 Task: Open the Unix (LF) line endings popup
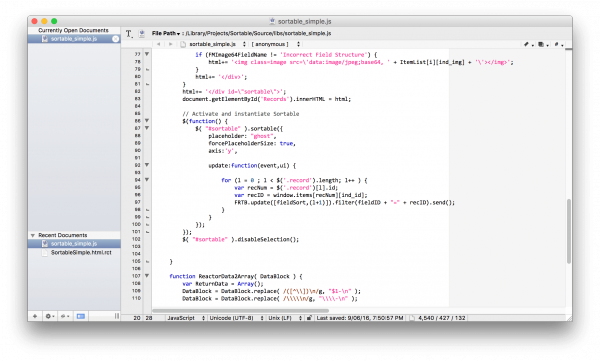[285, 318]
